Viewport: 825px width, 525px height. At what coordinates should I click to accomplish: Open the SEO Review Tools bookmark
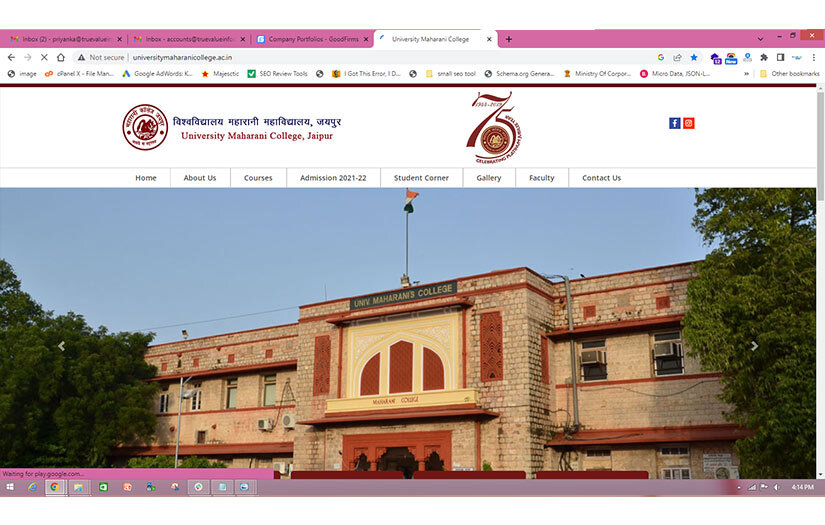277,74
